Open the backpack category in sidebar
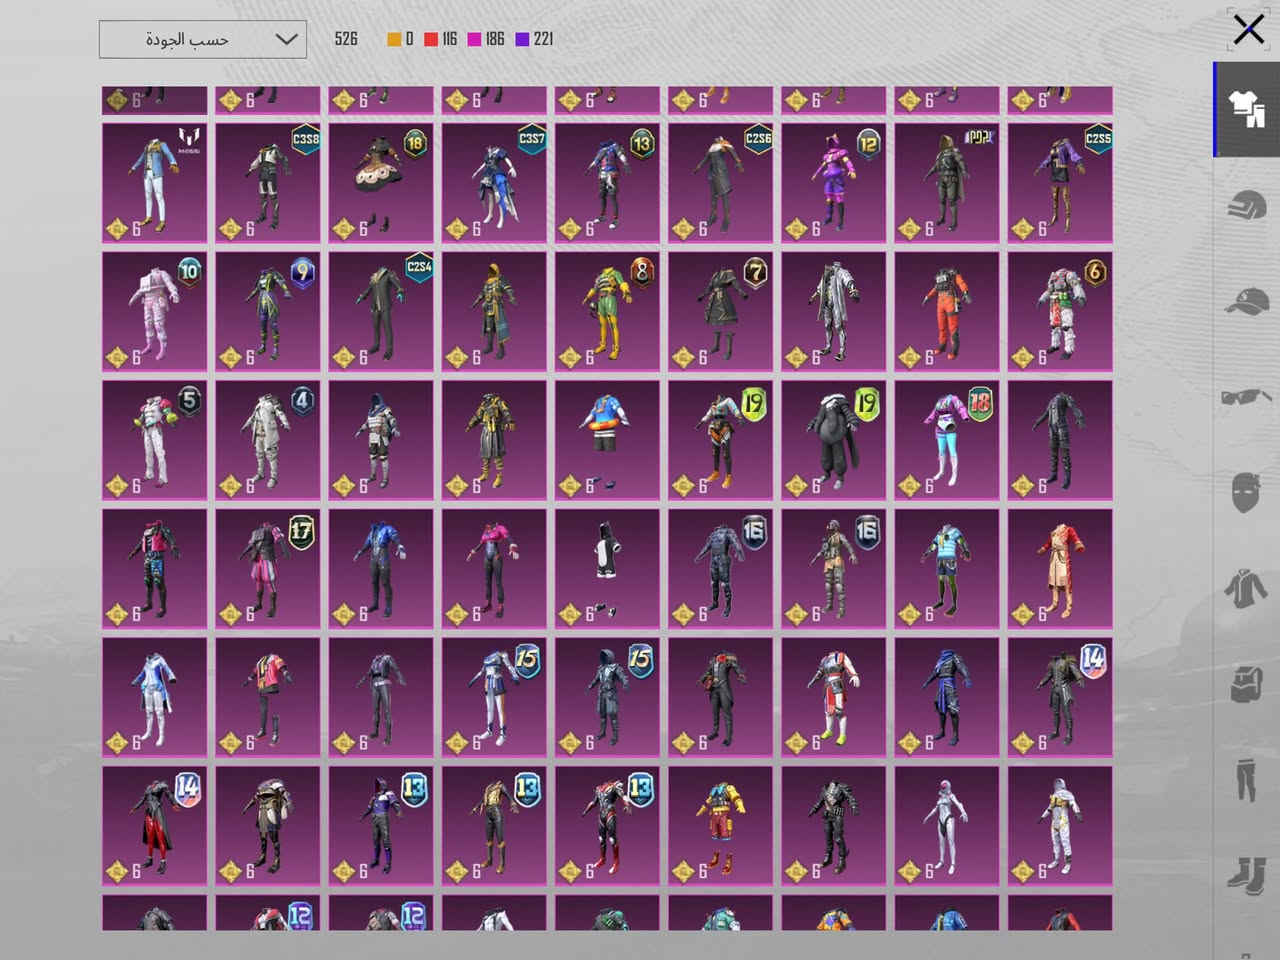The image size is (1280, 960). (x=1247, y=685)
